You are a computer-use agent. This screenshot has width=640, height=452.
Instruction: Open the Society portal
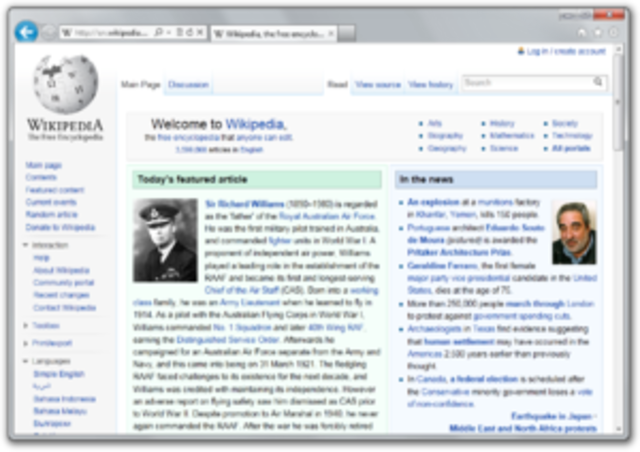pyautogui.click(x=565, y=123)
